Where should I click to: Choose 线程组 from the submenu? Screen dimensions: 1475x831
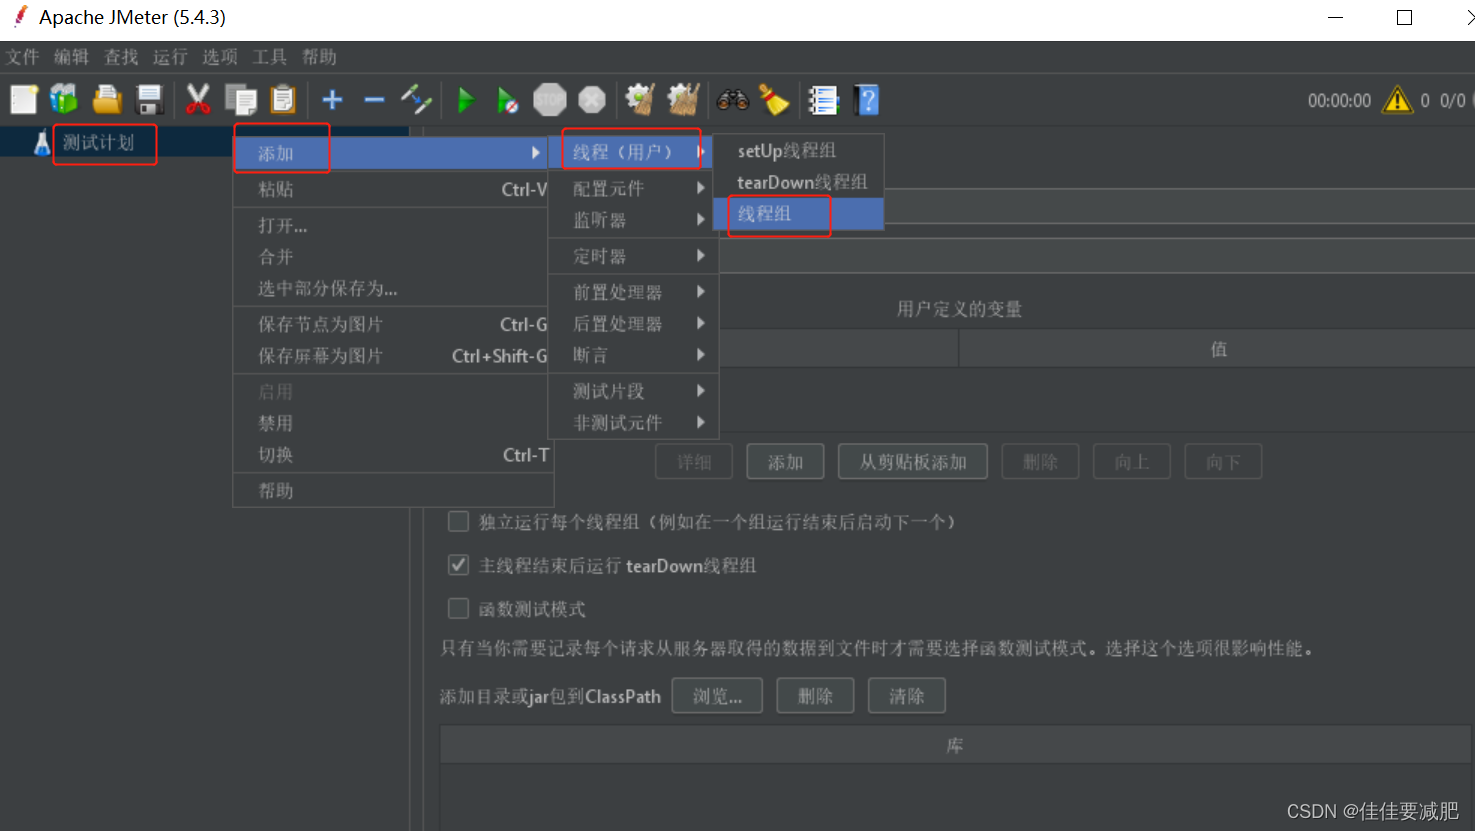coord(798,214)
